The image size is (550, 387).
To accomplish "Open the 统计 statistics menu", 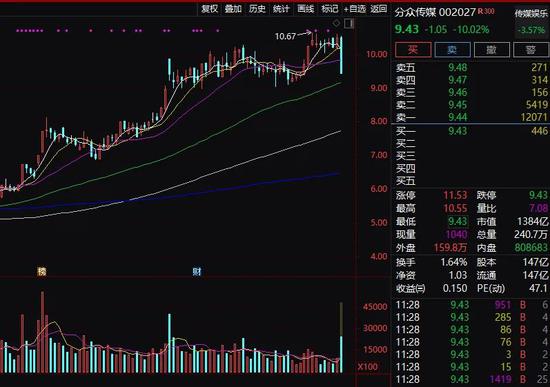I will 281,9.
